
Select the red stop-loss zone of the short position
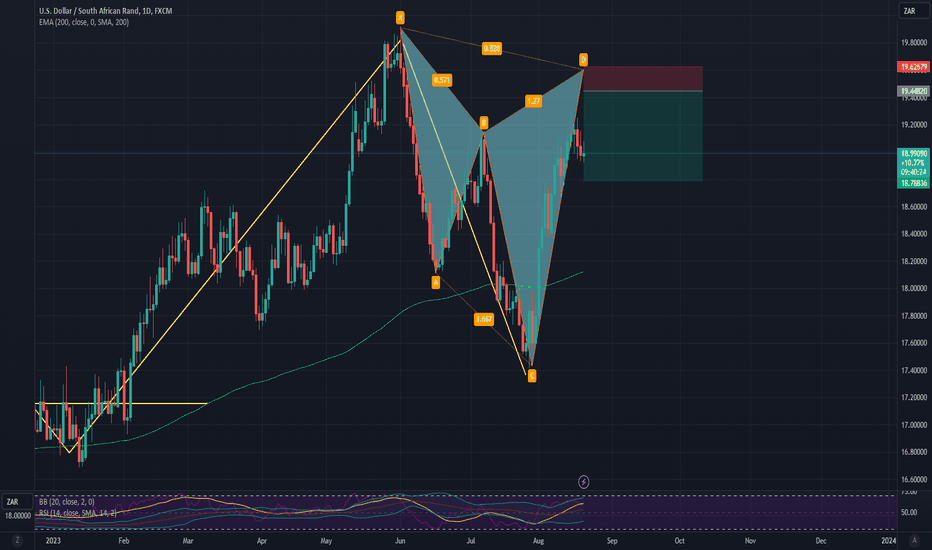pos(643,78)
